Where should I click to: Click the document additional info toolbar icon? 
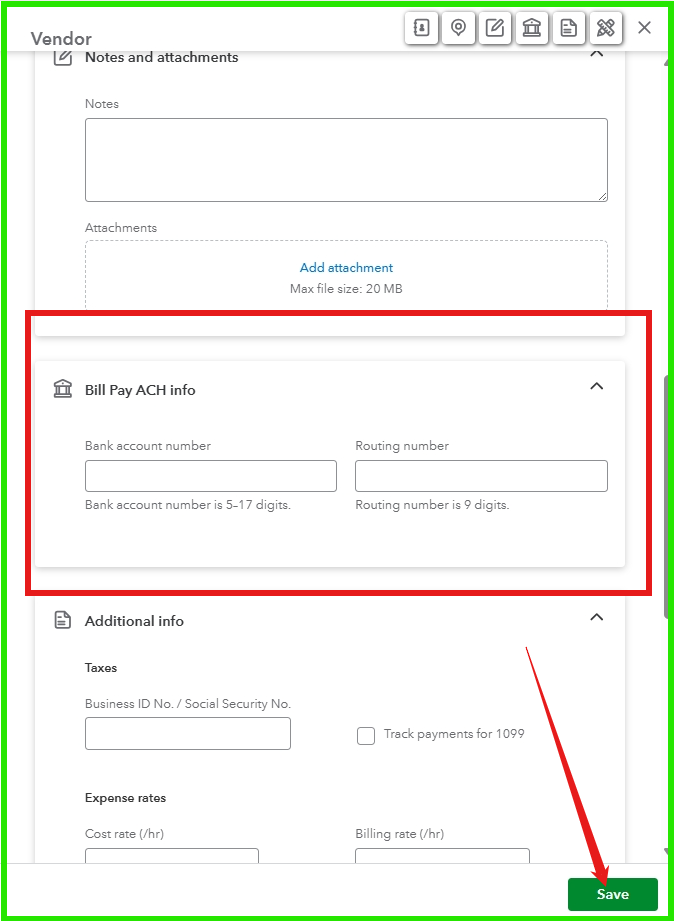point(569,28)
